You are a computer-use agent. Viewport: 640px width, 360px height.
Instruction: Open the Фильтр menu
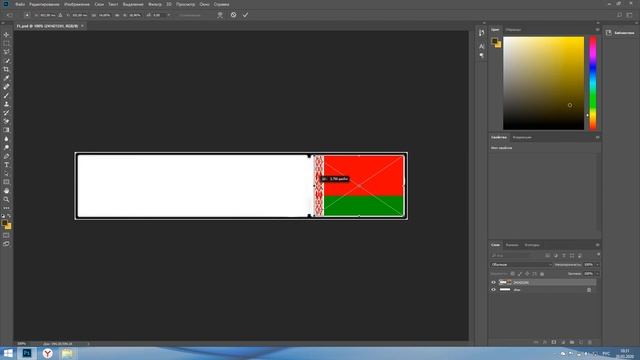(x=155, y=4)
